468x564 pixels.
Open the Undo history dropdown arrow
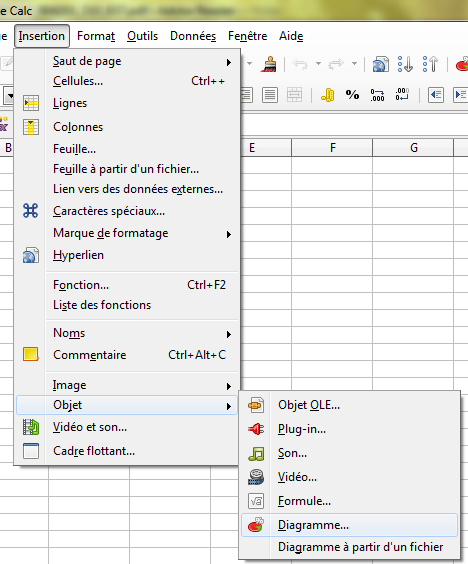(x=318, y=64)
